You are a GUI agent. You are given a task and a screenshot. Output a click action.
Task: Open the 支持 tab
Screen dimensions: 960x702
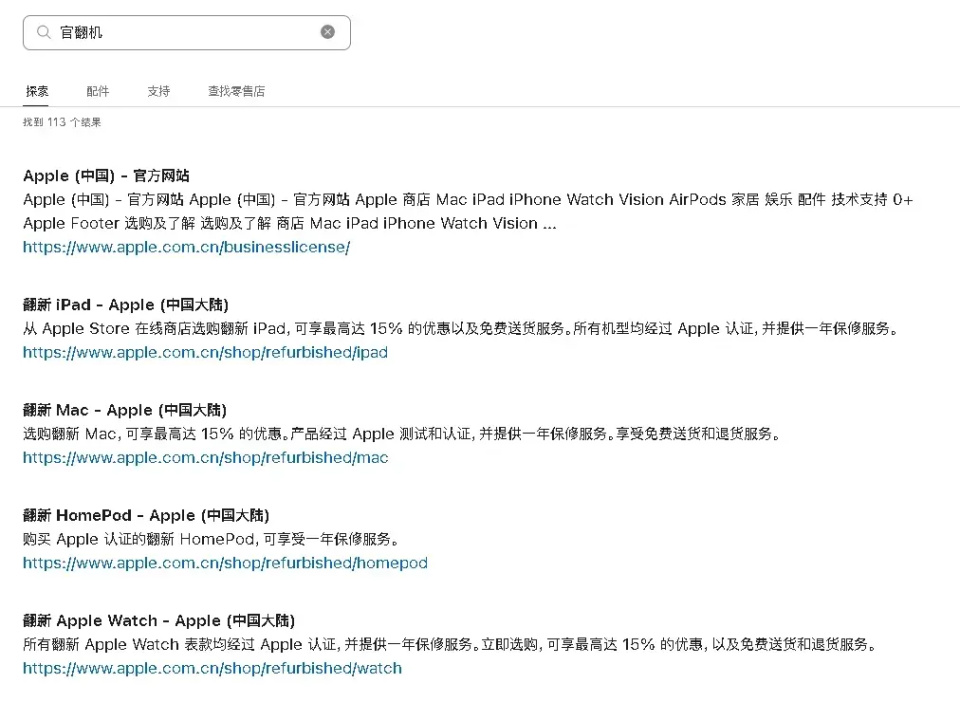pyautogui.click(x=158, y=91)
